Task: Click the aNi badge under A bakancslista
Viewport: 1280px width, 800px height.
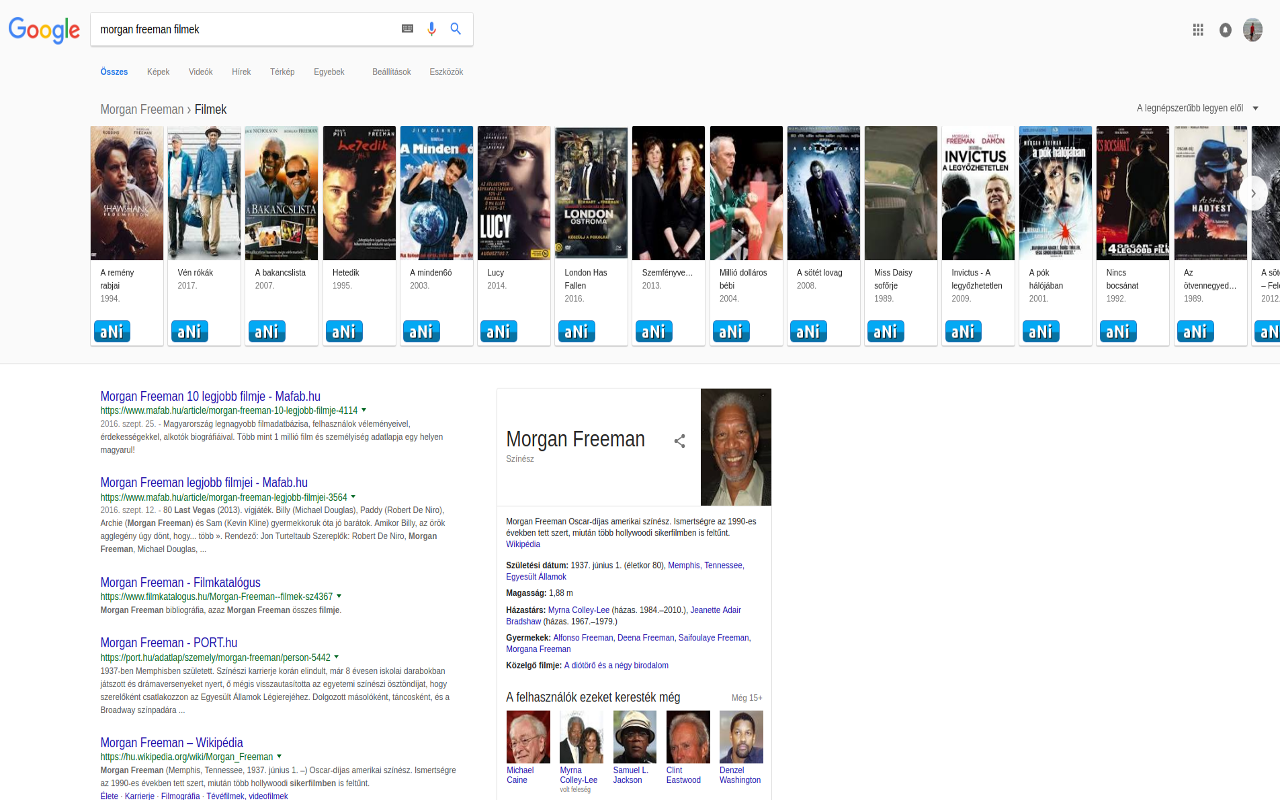Action: coord(267,331)
